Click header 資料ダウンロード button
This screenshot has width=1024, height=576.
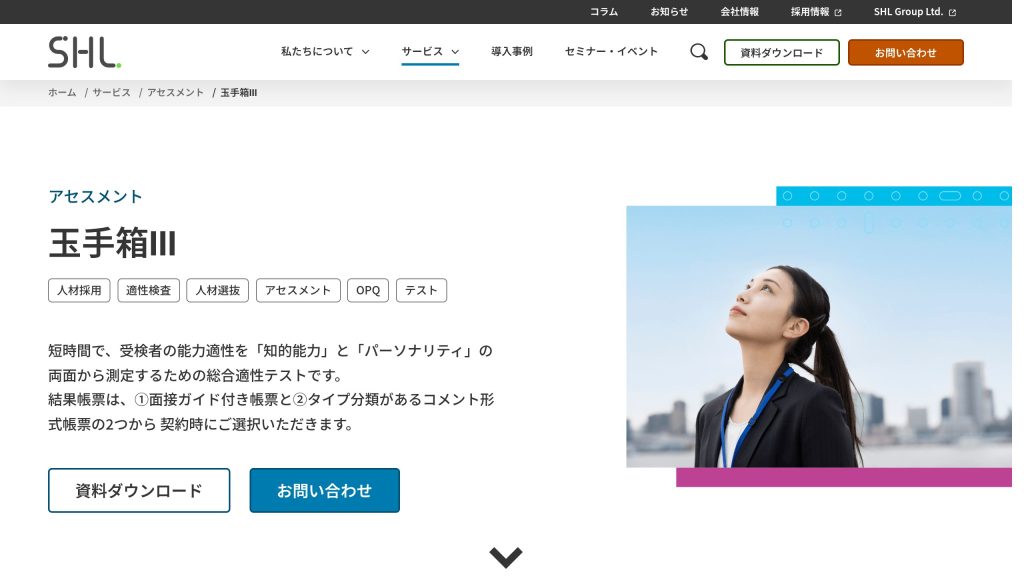point(782,52)
